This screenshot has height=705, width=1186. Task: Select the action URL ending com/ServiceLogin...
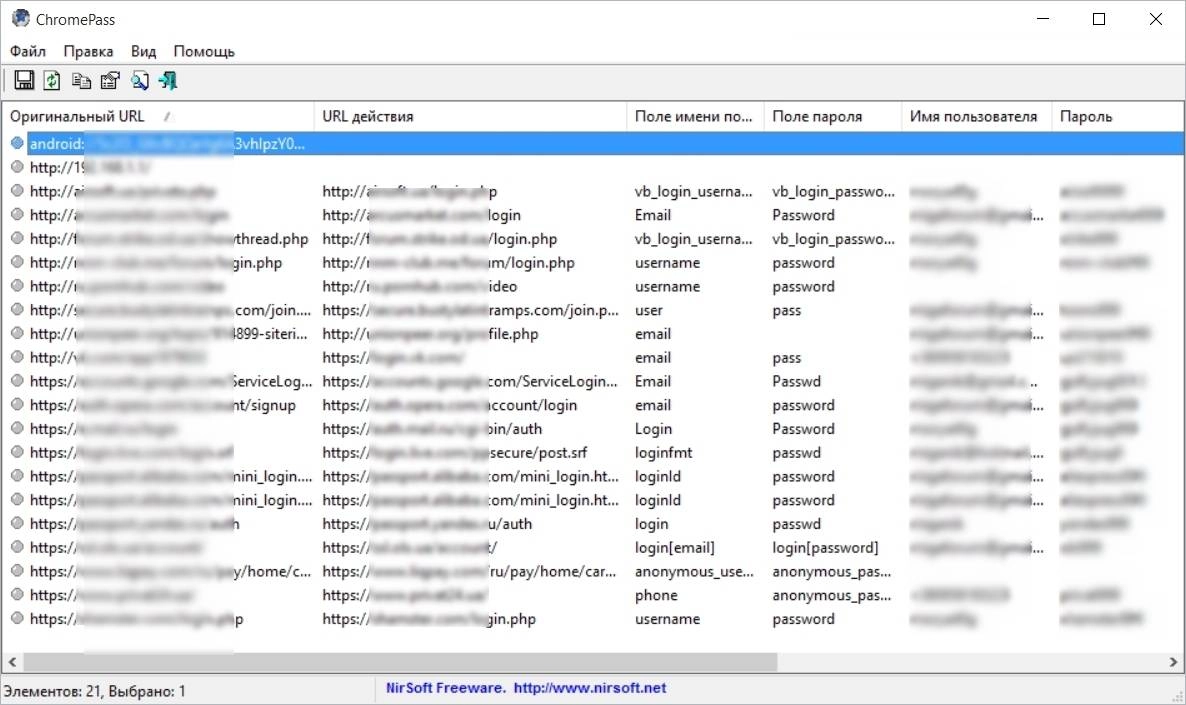(470, 381)
